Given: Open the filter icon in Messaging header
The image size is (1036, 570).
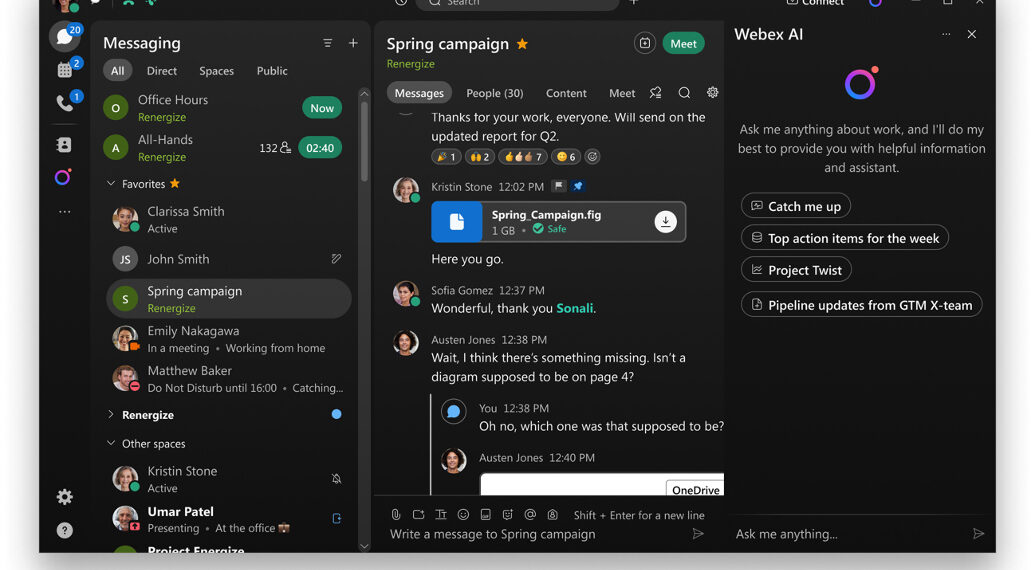Looking at the screenshot, I should pyautogui.click(x=328, y=43).
